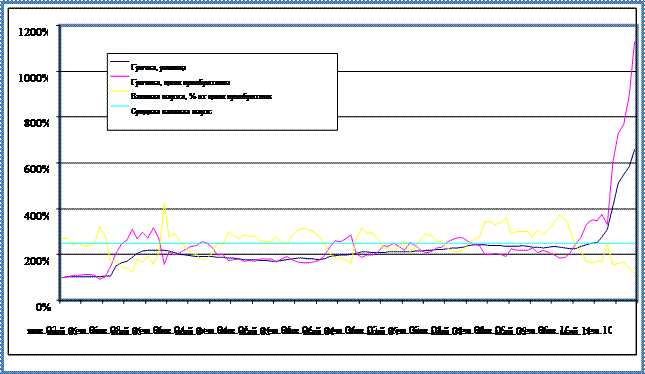Select the yellow legend line sample

[x=120, y=91]
